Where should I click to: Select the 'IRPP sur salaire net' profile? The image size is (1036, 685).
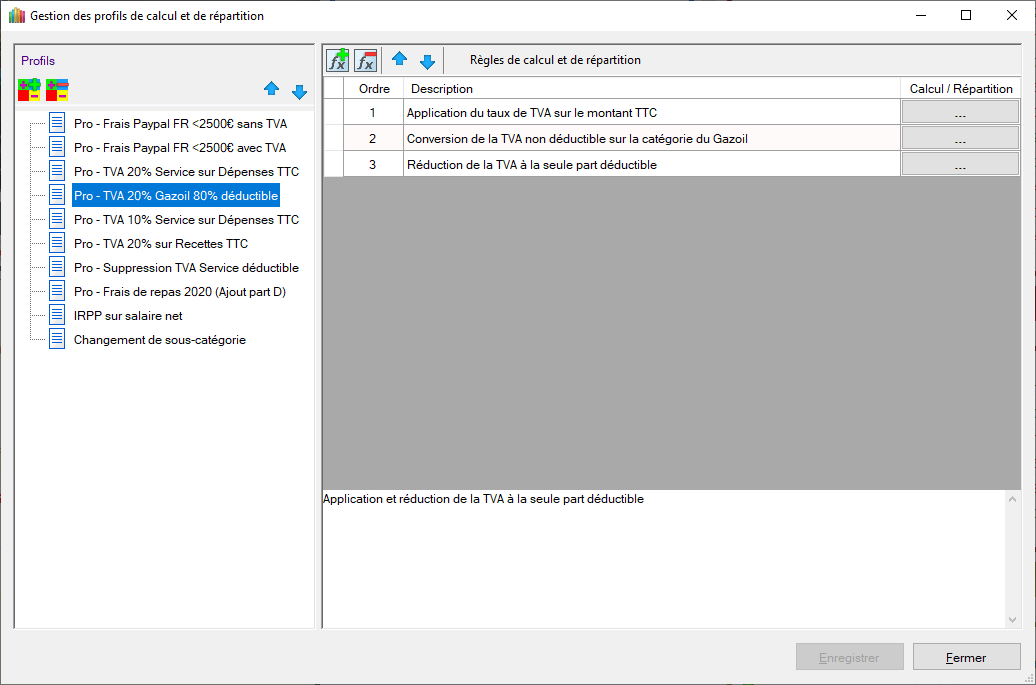tap(128, 316)
